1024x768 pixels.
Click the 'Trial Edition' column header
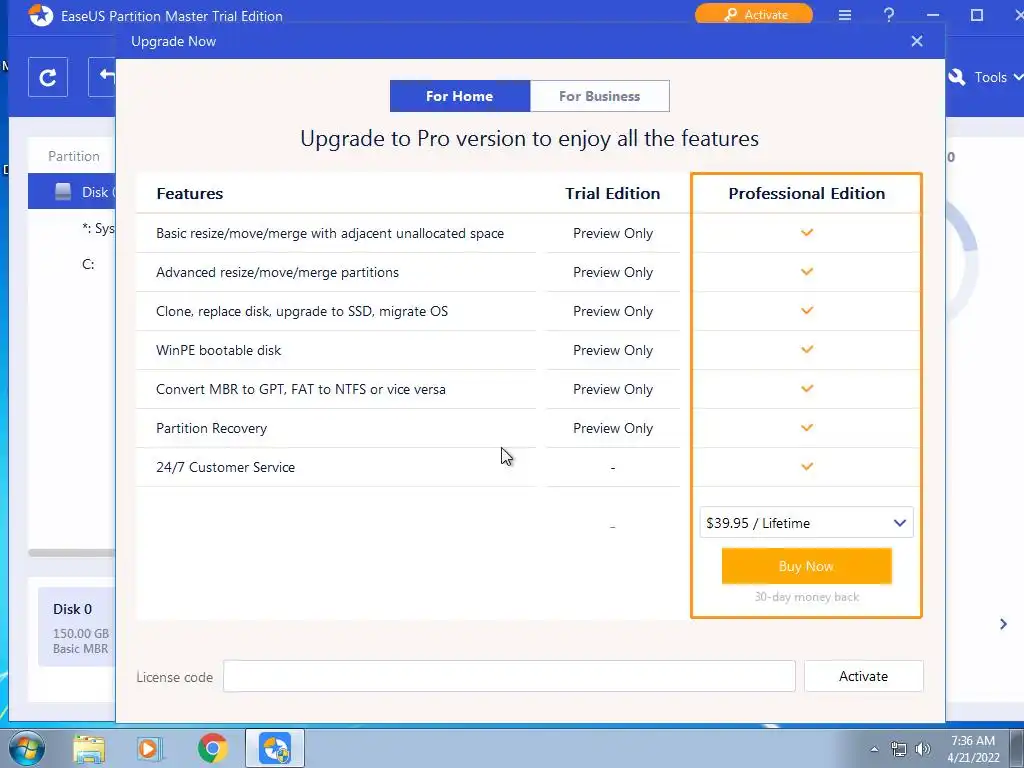click(613, 193)
